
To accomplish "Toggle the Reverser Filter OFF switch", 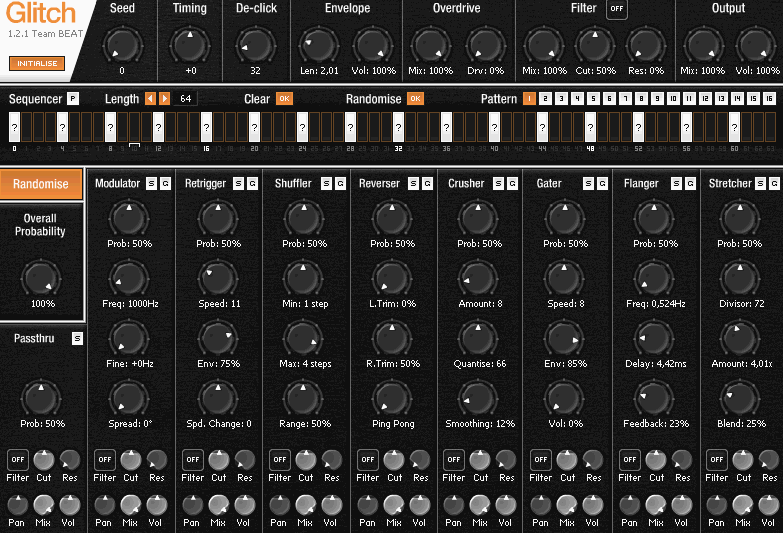I will 368,460.
